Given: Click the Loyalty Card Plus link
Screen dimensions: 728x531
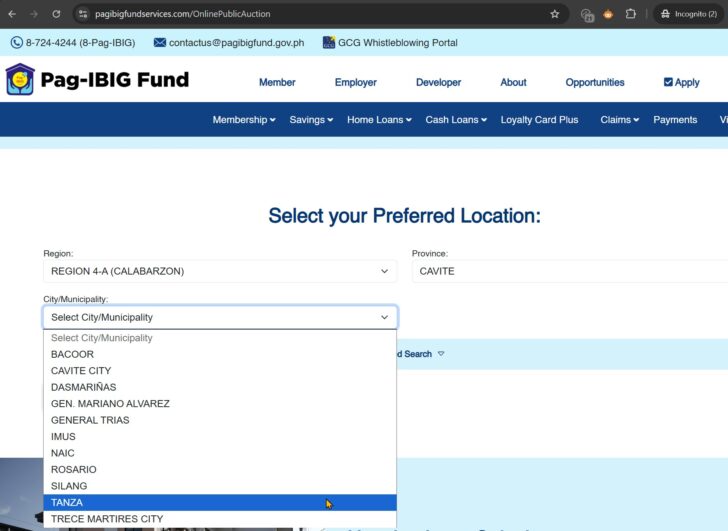Looking at the screenshot, I should [x=539, y=120].
